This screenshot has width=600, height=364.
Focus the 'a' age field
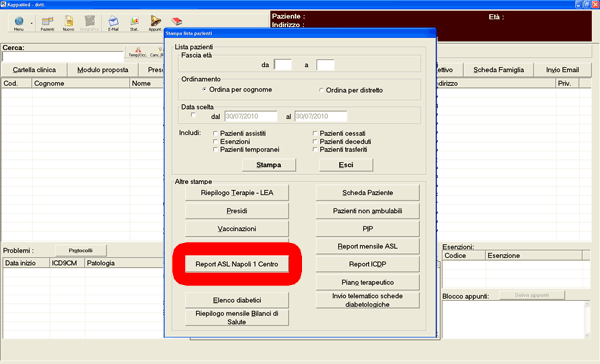(325, 65)
